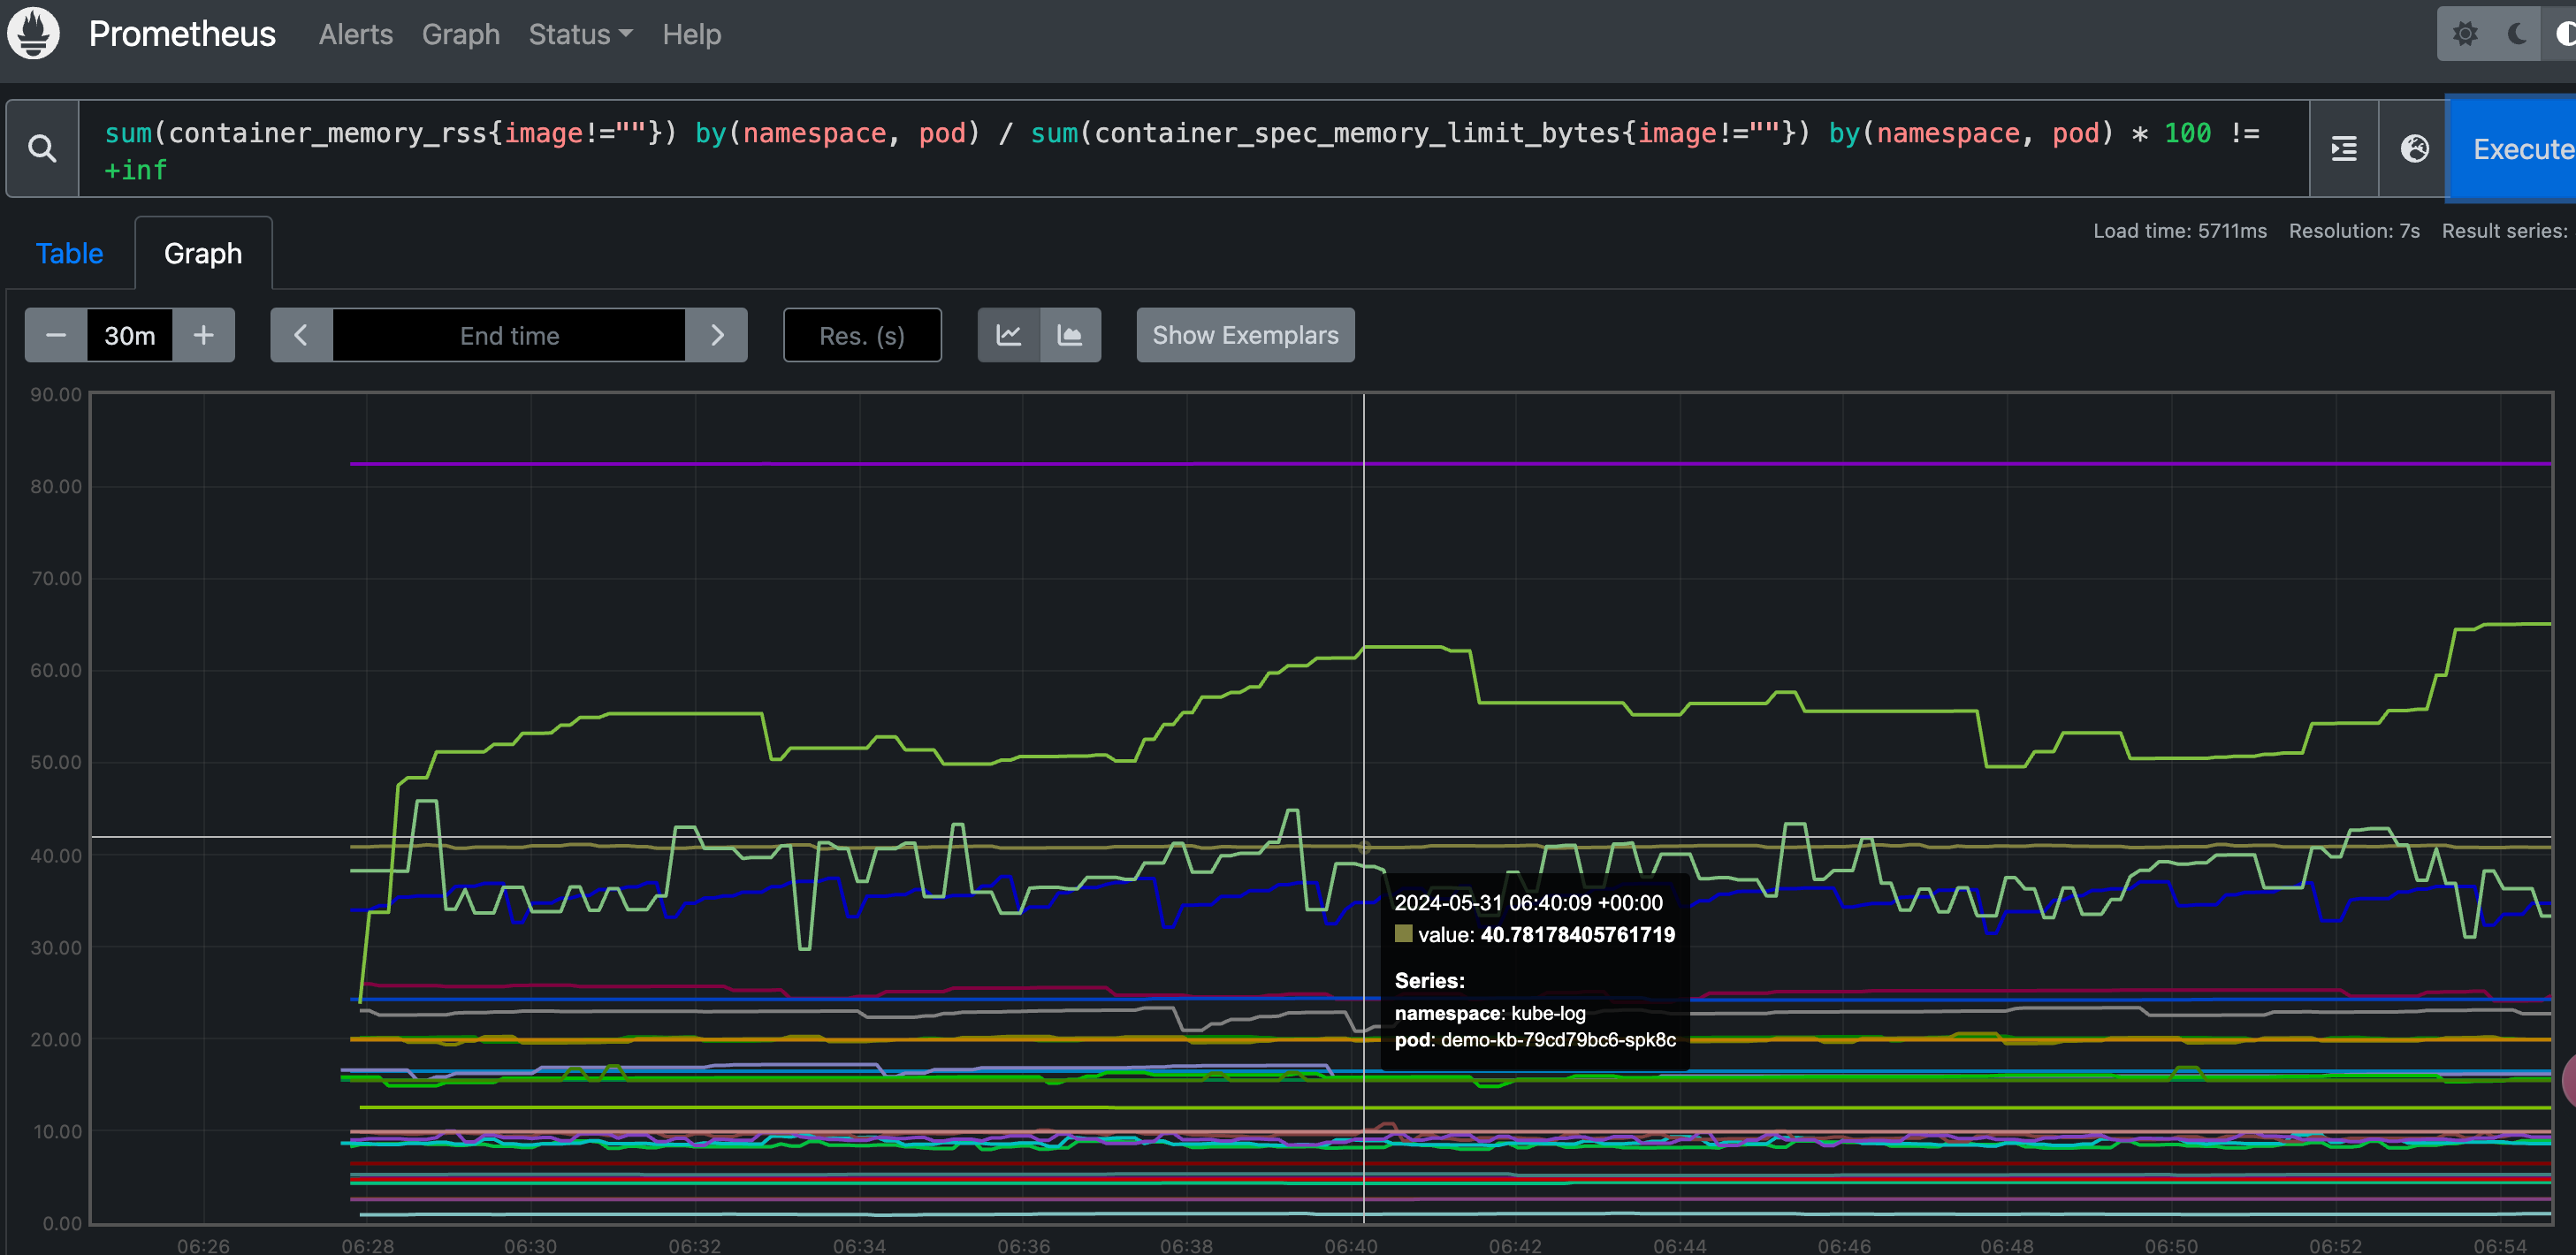Format the expression with indent icon
The image size is (2576, 1255).
click(x=2344, y=149)
